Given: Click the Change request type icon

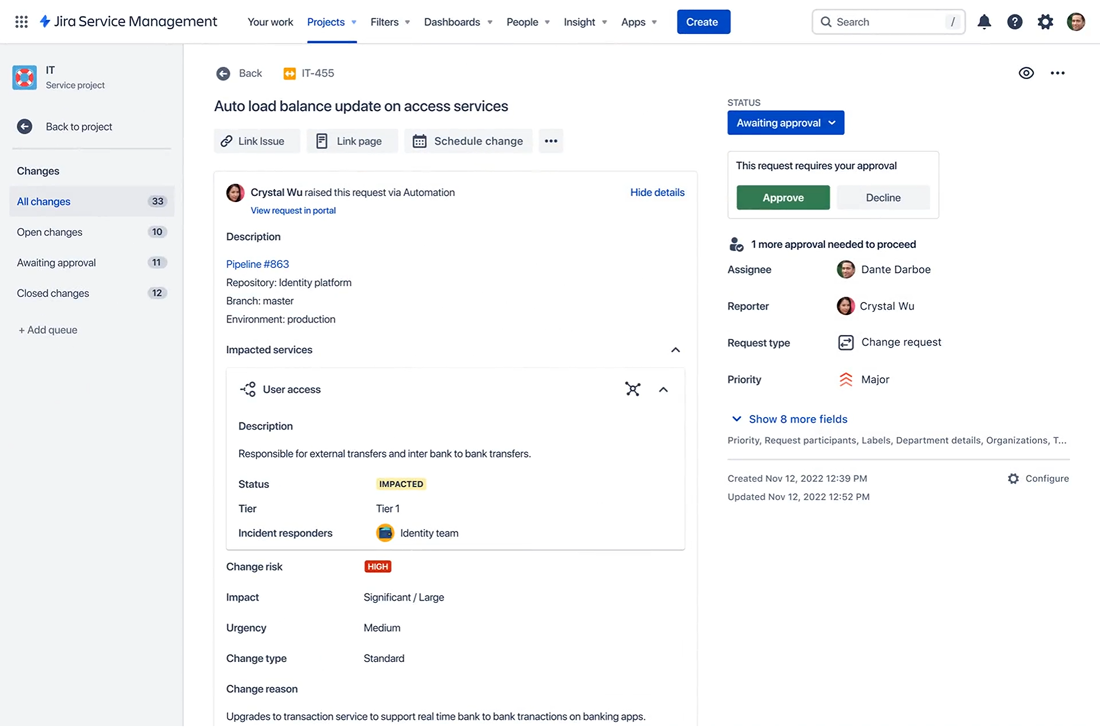Looking at the screenshot, I should pos(846,342).
